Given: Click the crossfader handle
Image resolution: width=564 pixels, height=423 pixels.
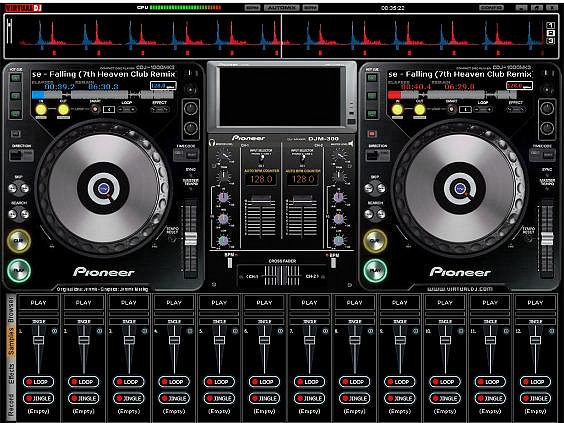Looking at the screenshot, I should 283,276.
